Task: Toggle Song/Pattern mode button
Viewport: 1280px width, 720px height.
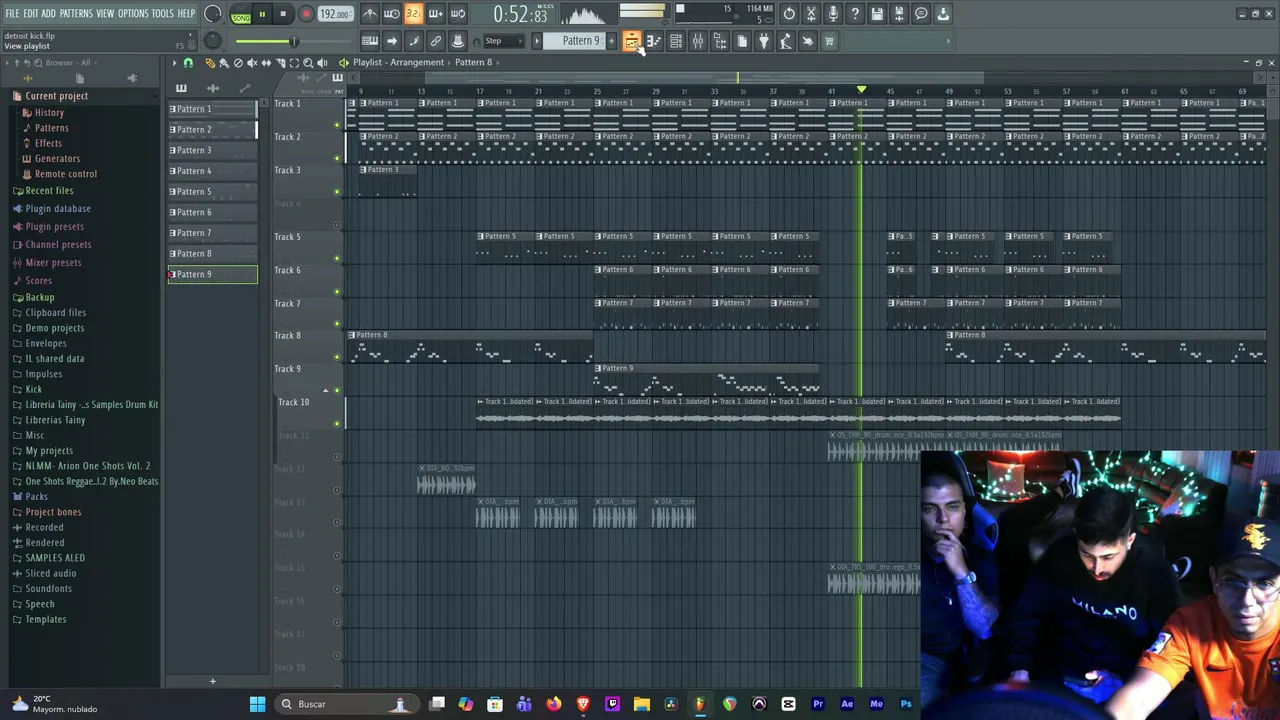Action: coord(241,14)
